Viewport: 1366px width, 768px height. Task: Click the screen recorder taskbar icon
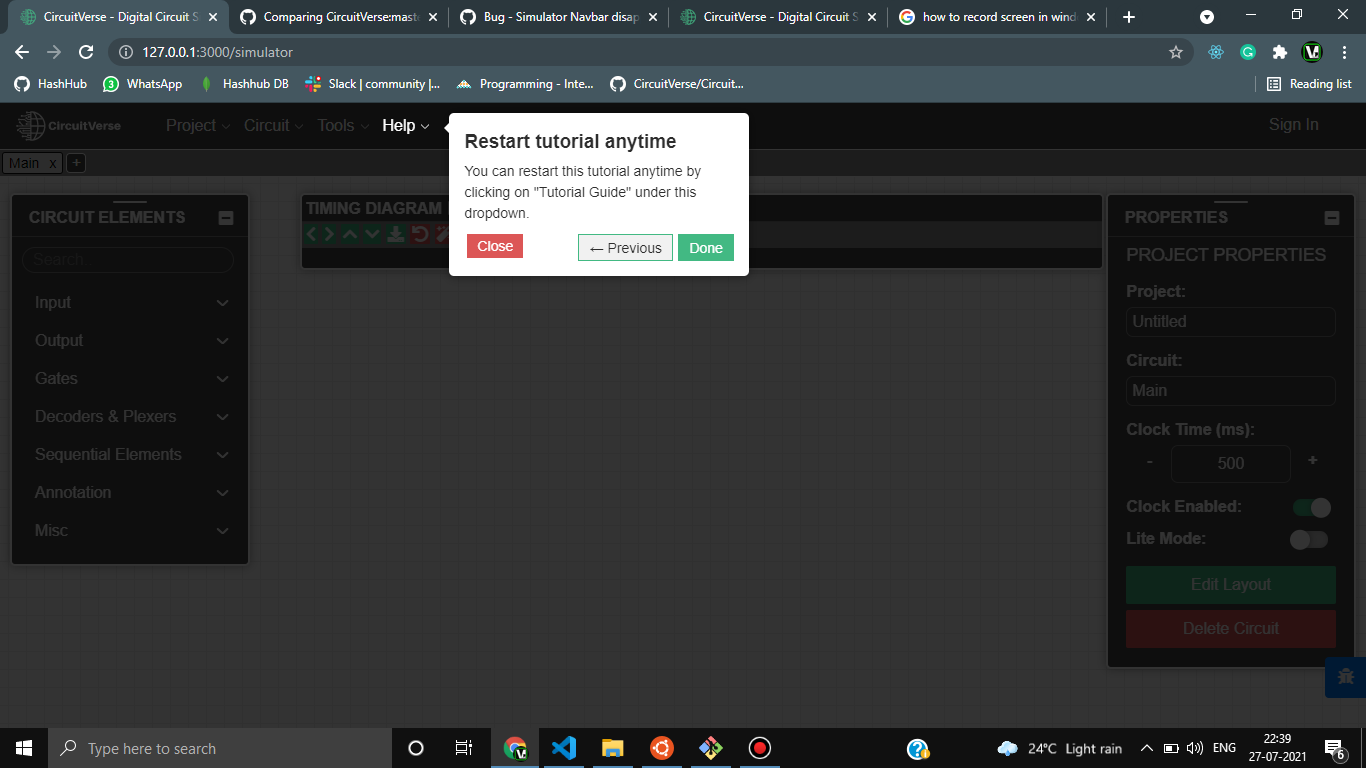760,748
